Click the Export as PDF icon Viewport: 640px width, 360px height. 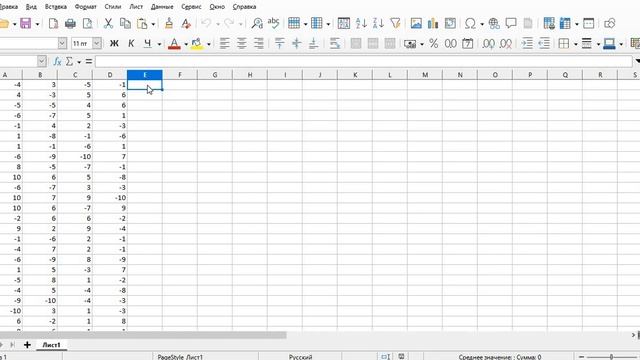point(53,23)
